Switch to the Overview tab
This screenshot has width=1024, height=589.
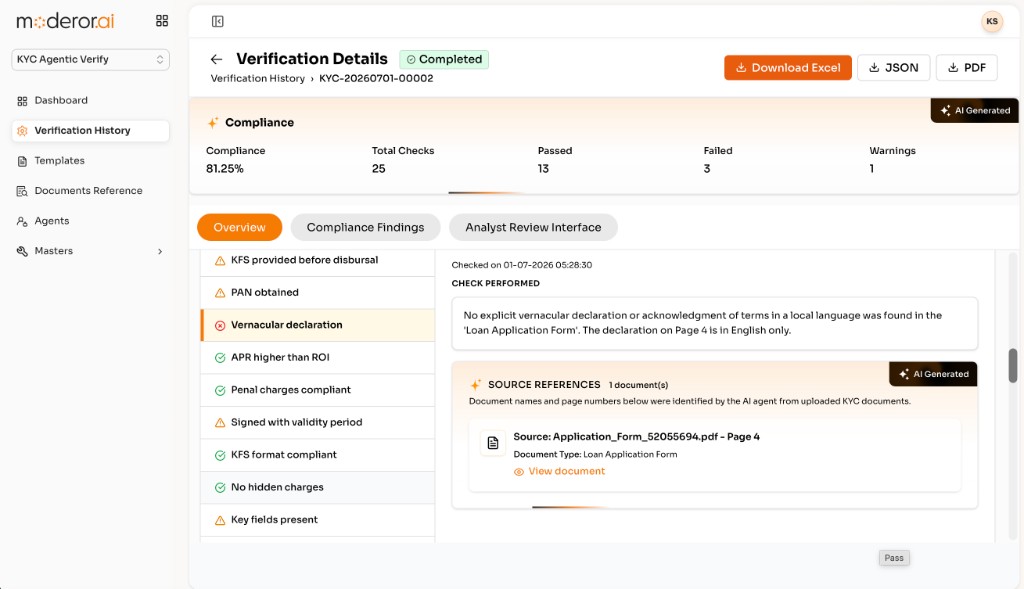[x=240, y=227]
